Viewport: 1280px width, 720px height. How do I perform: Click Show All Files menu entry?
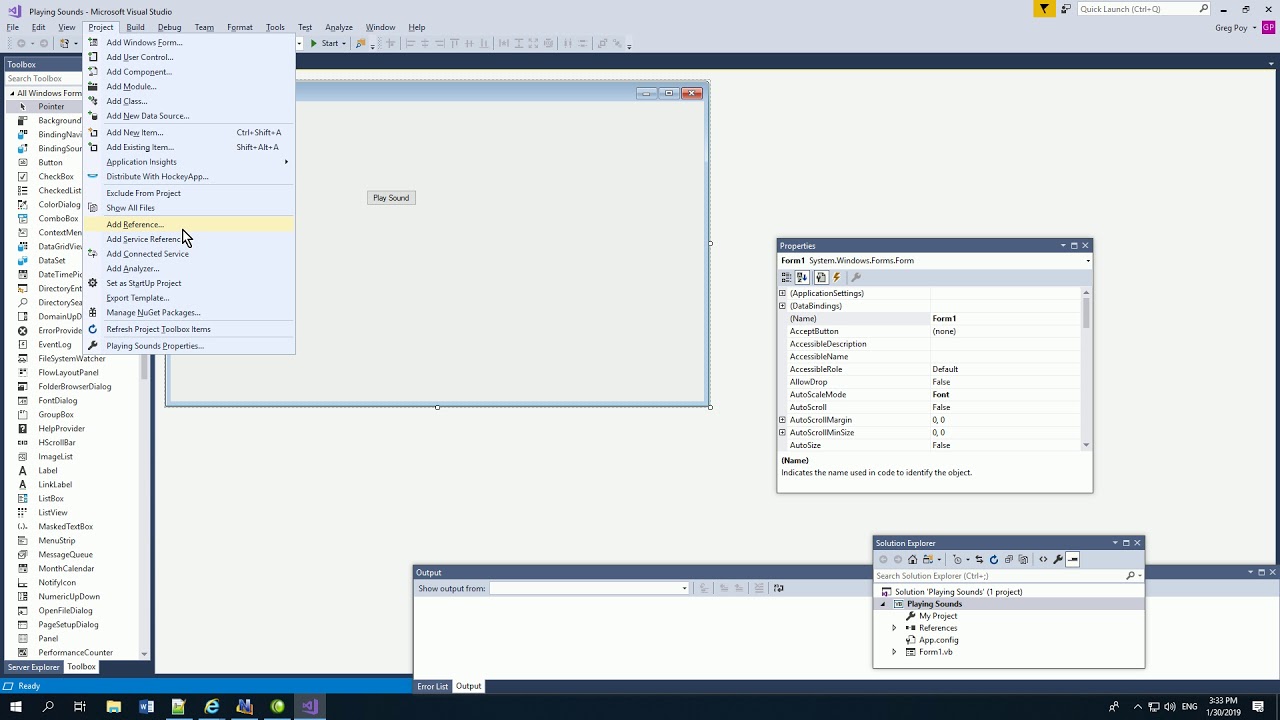pos(190,208)
